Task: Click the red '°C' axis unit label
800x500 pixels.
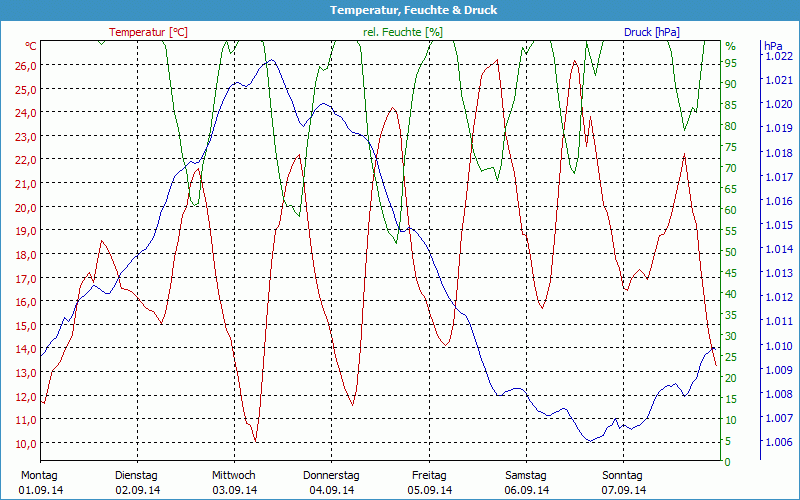Action: point(31,46)
